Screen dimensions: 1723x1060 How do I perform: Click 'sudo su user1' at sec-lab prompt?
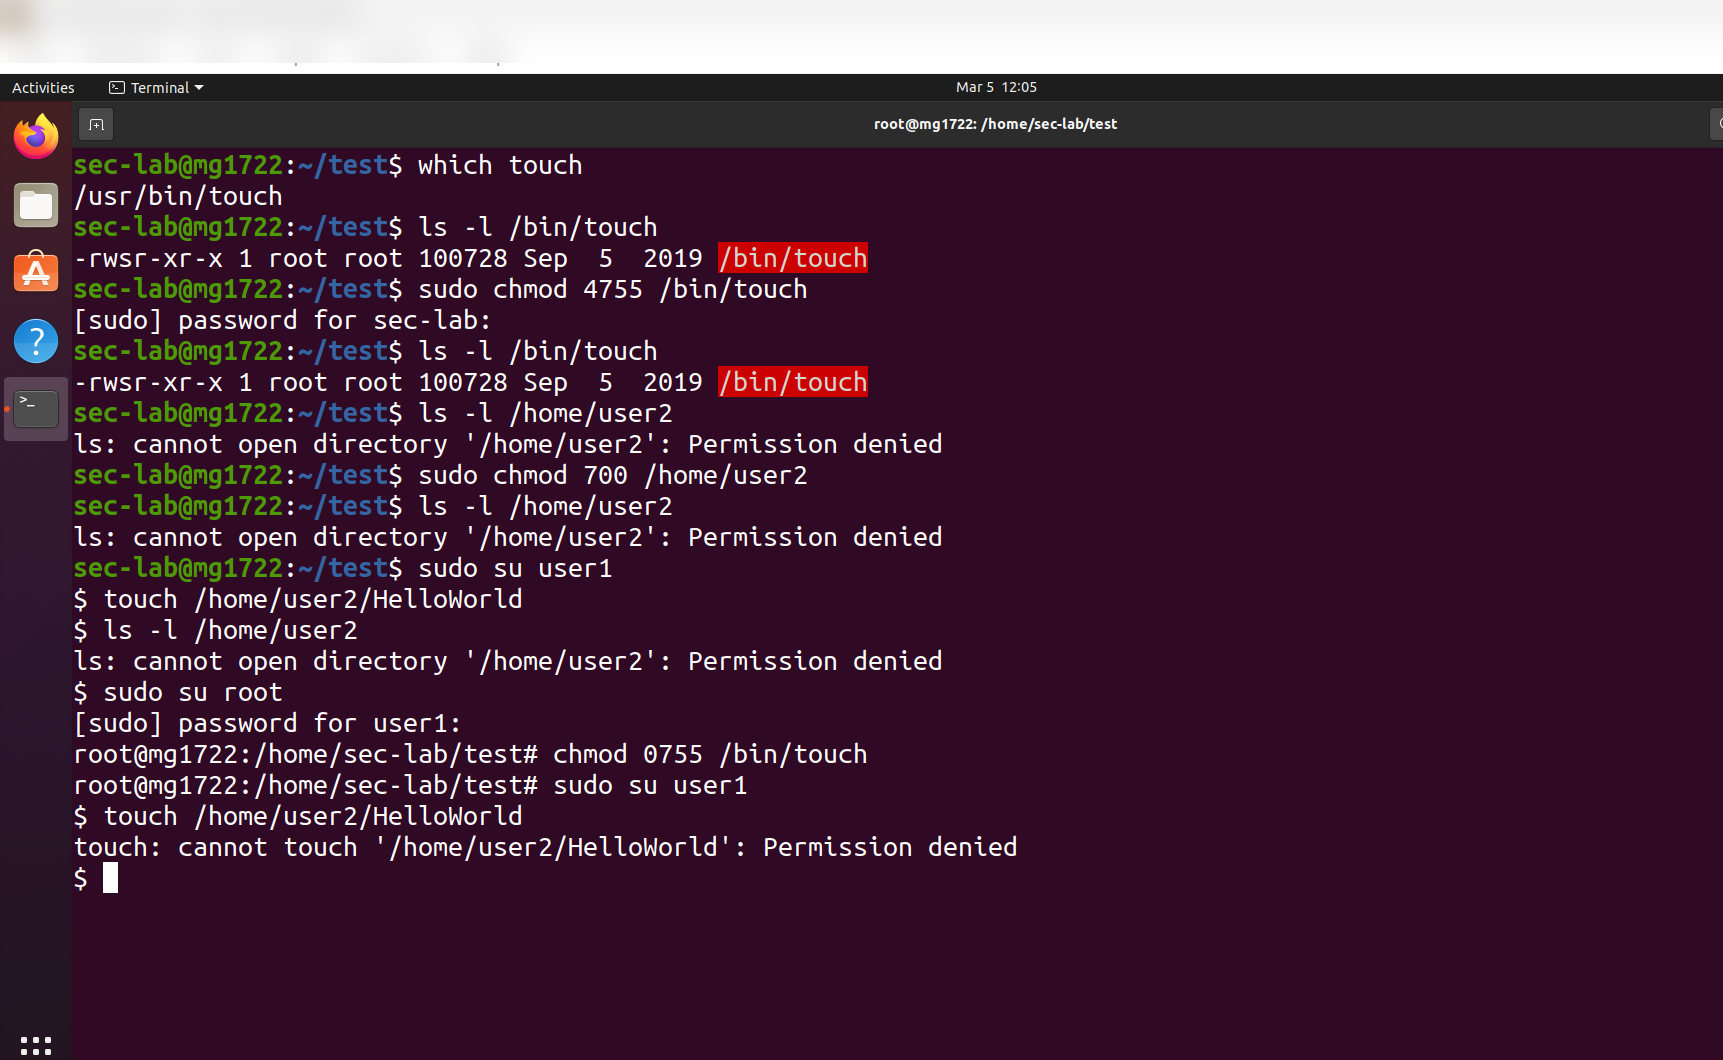tap(515, 568)
